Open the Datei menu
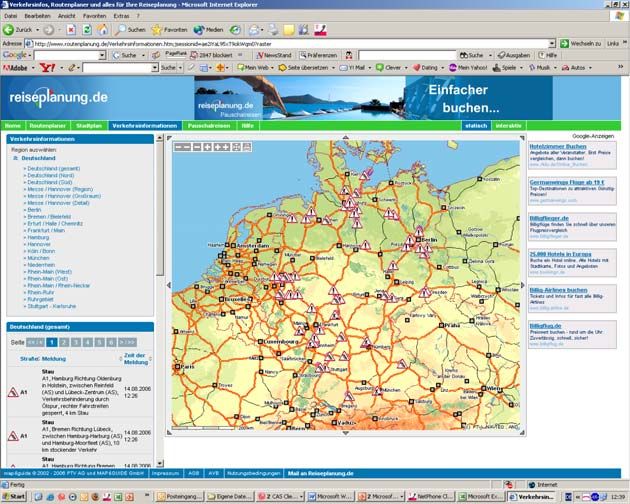The width and height of the screenshot is (630, 504). point(11,16)
